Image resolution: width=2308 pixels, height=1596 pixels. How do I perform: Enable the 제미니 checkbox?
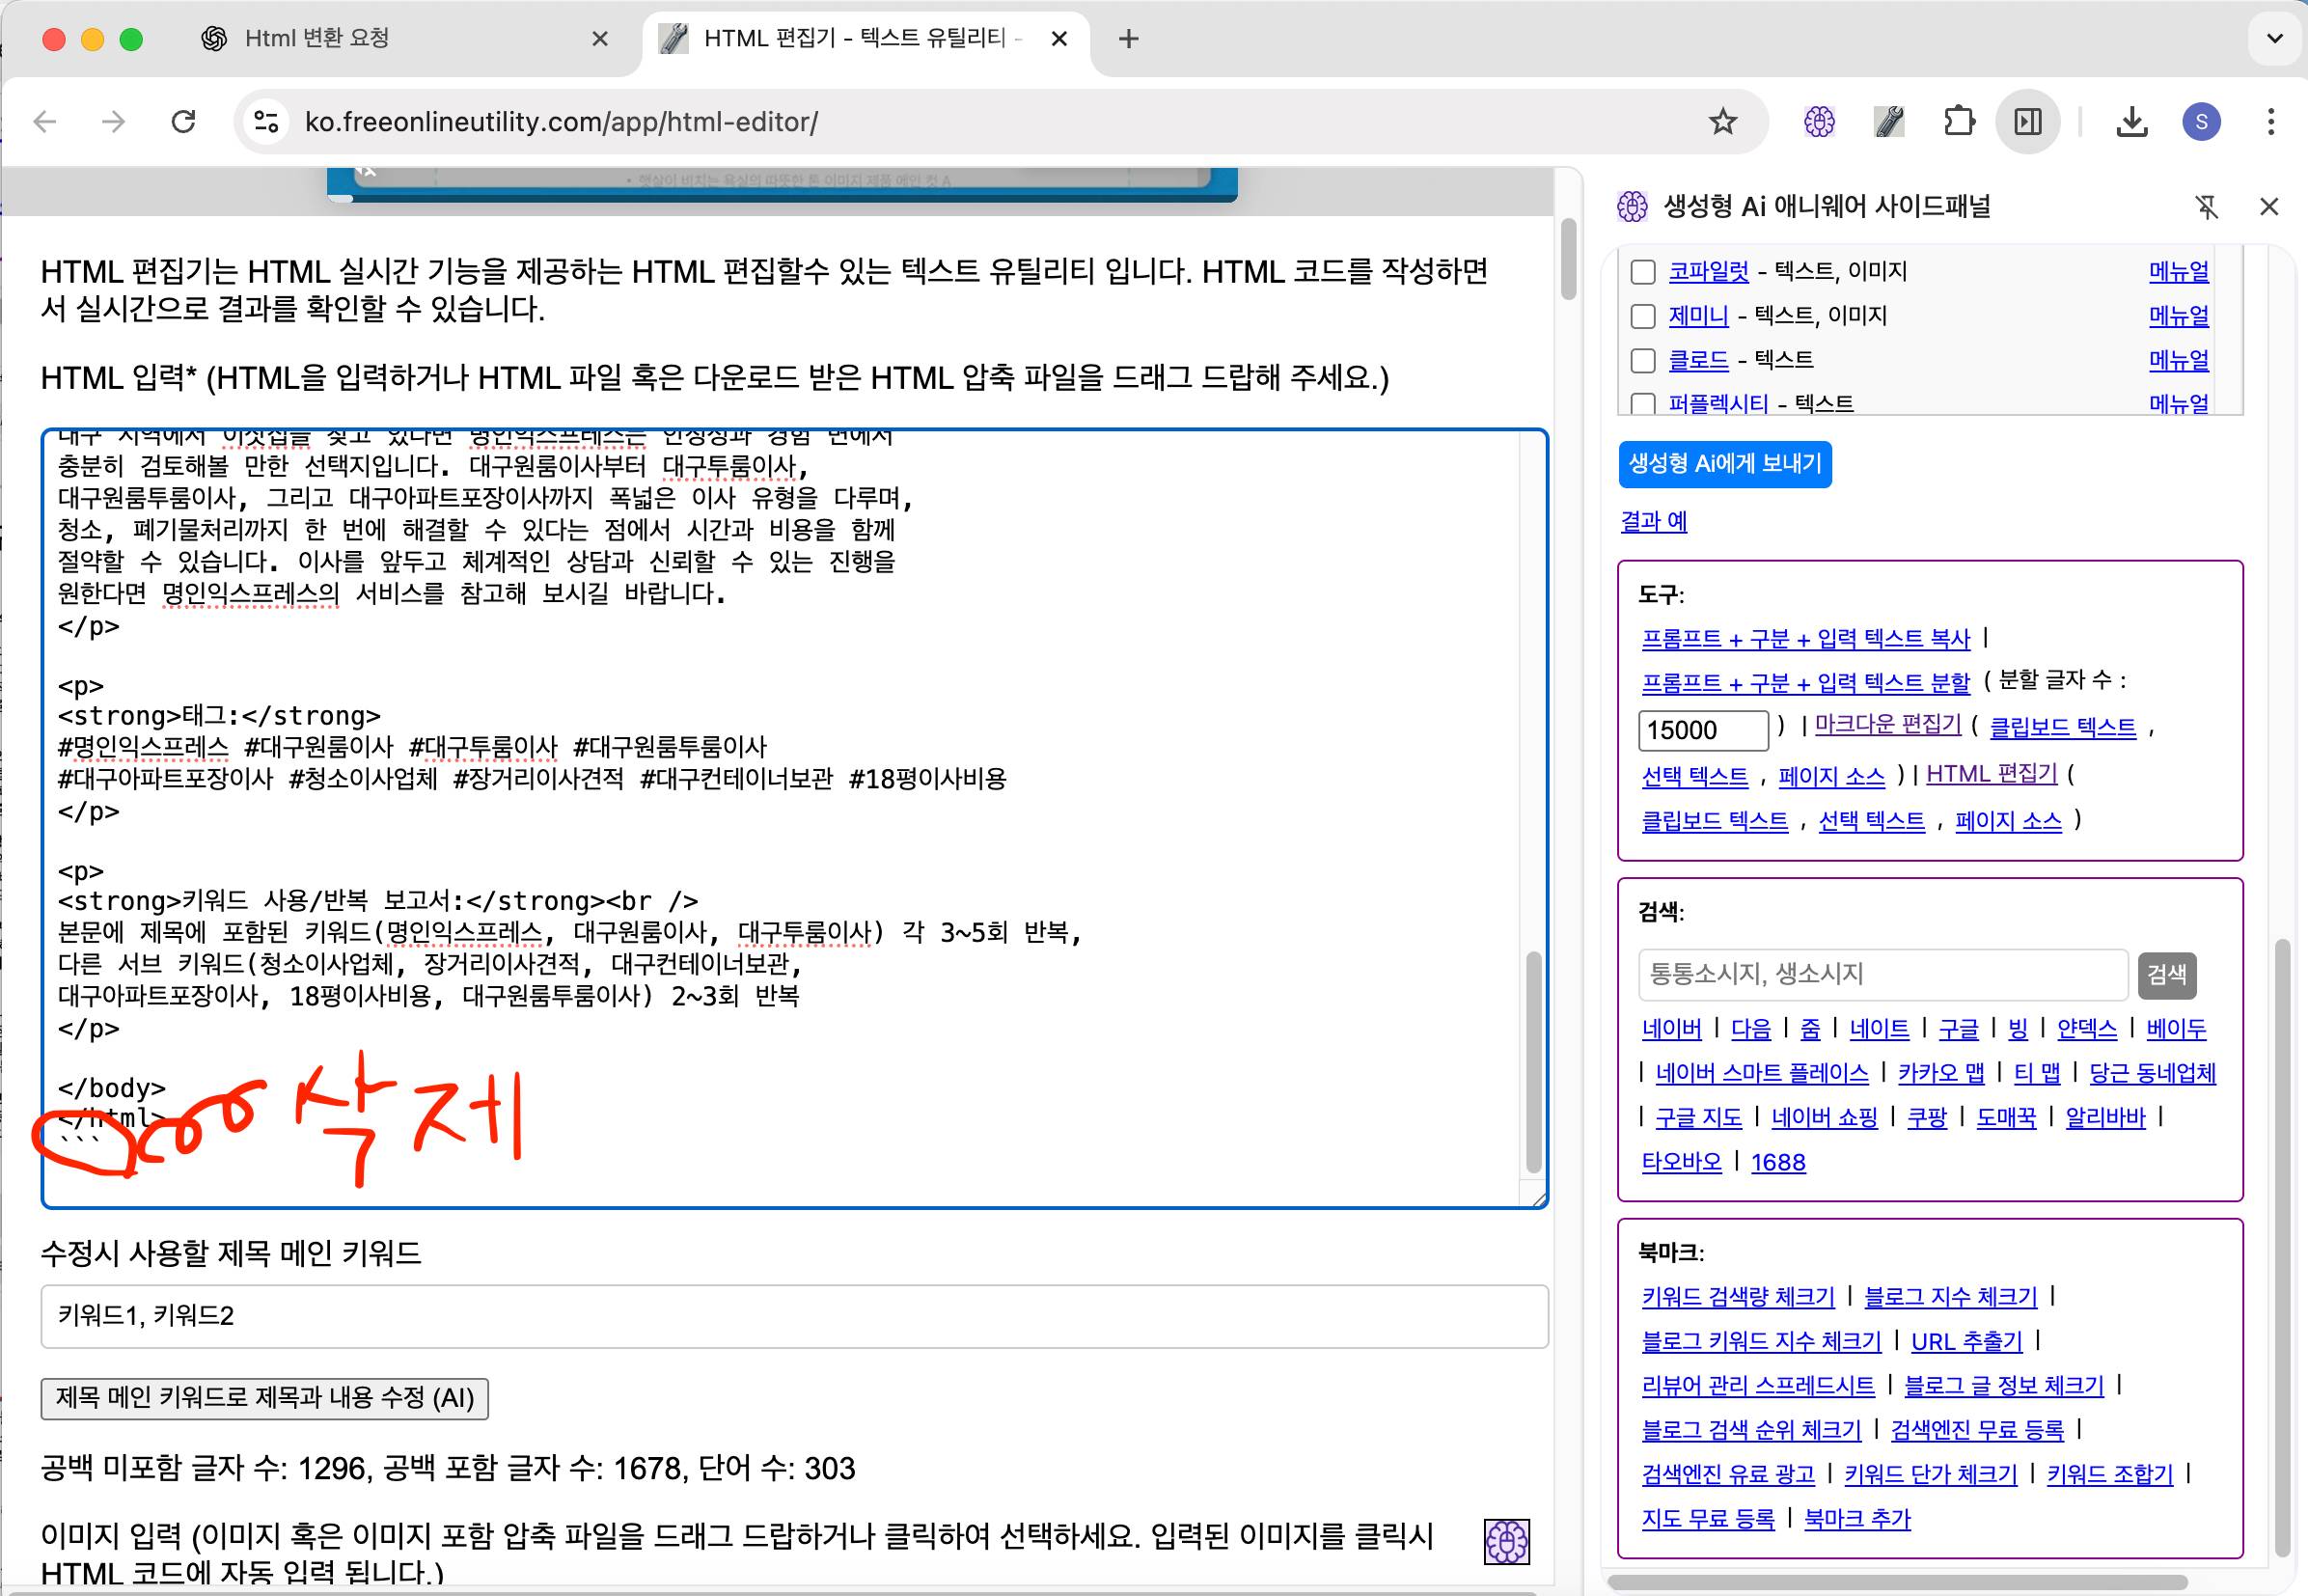1643,316
